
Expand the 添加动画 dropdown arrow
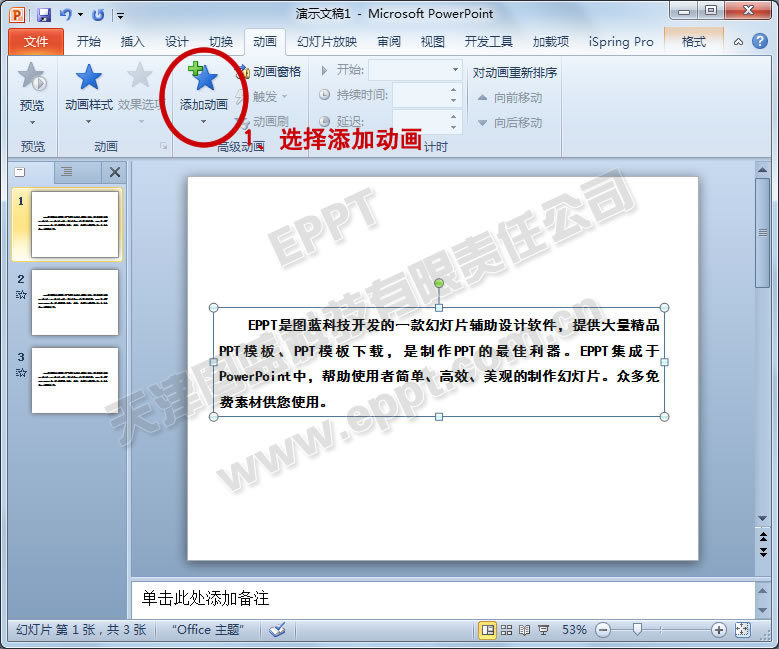(x=203, y=122)
